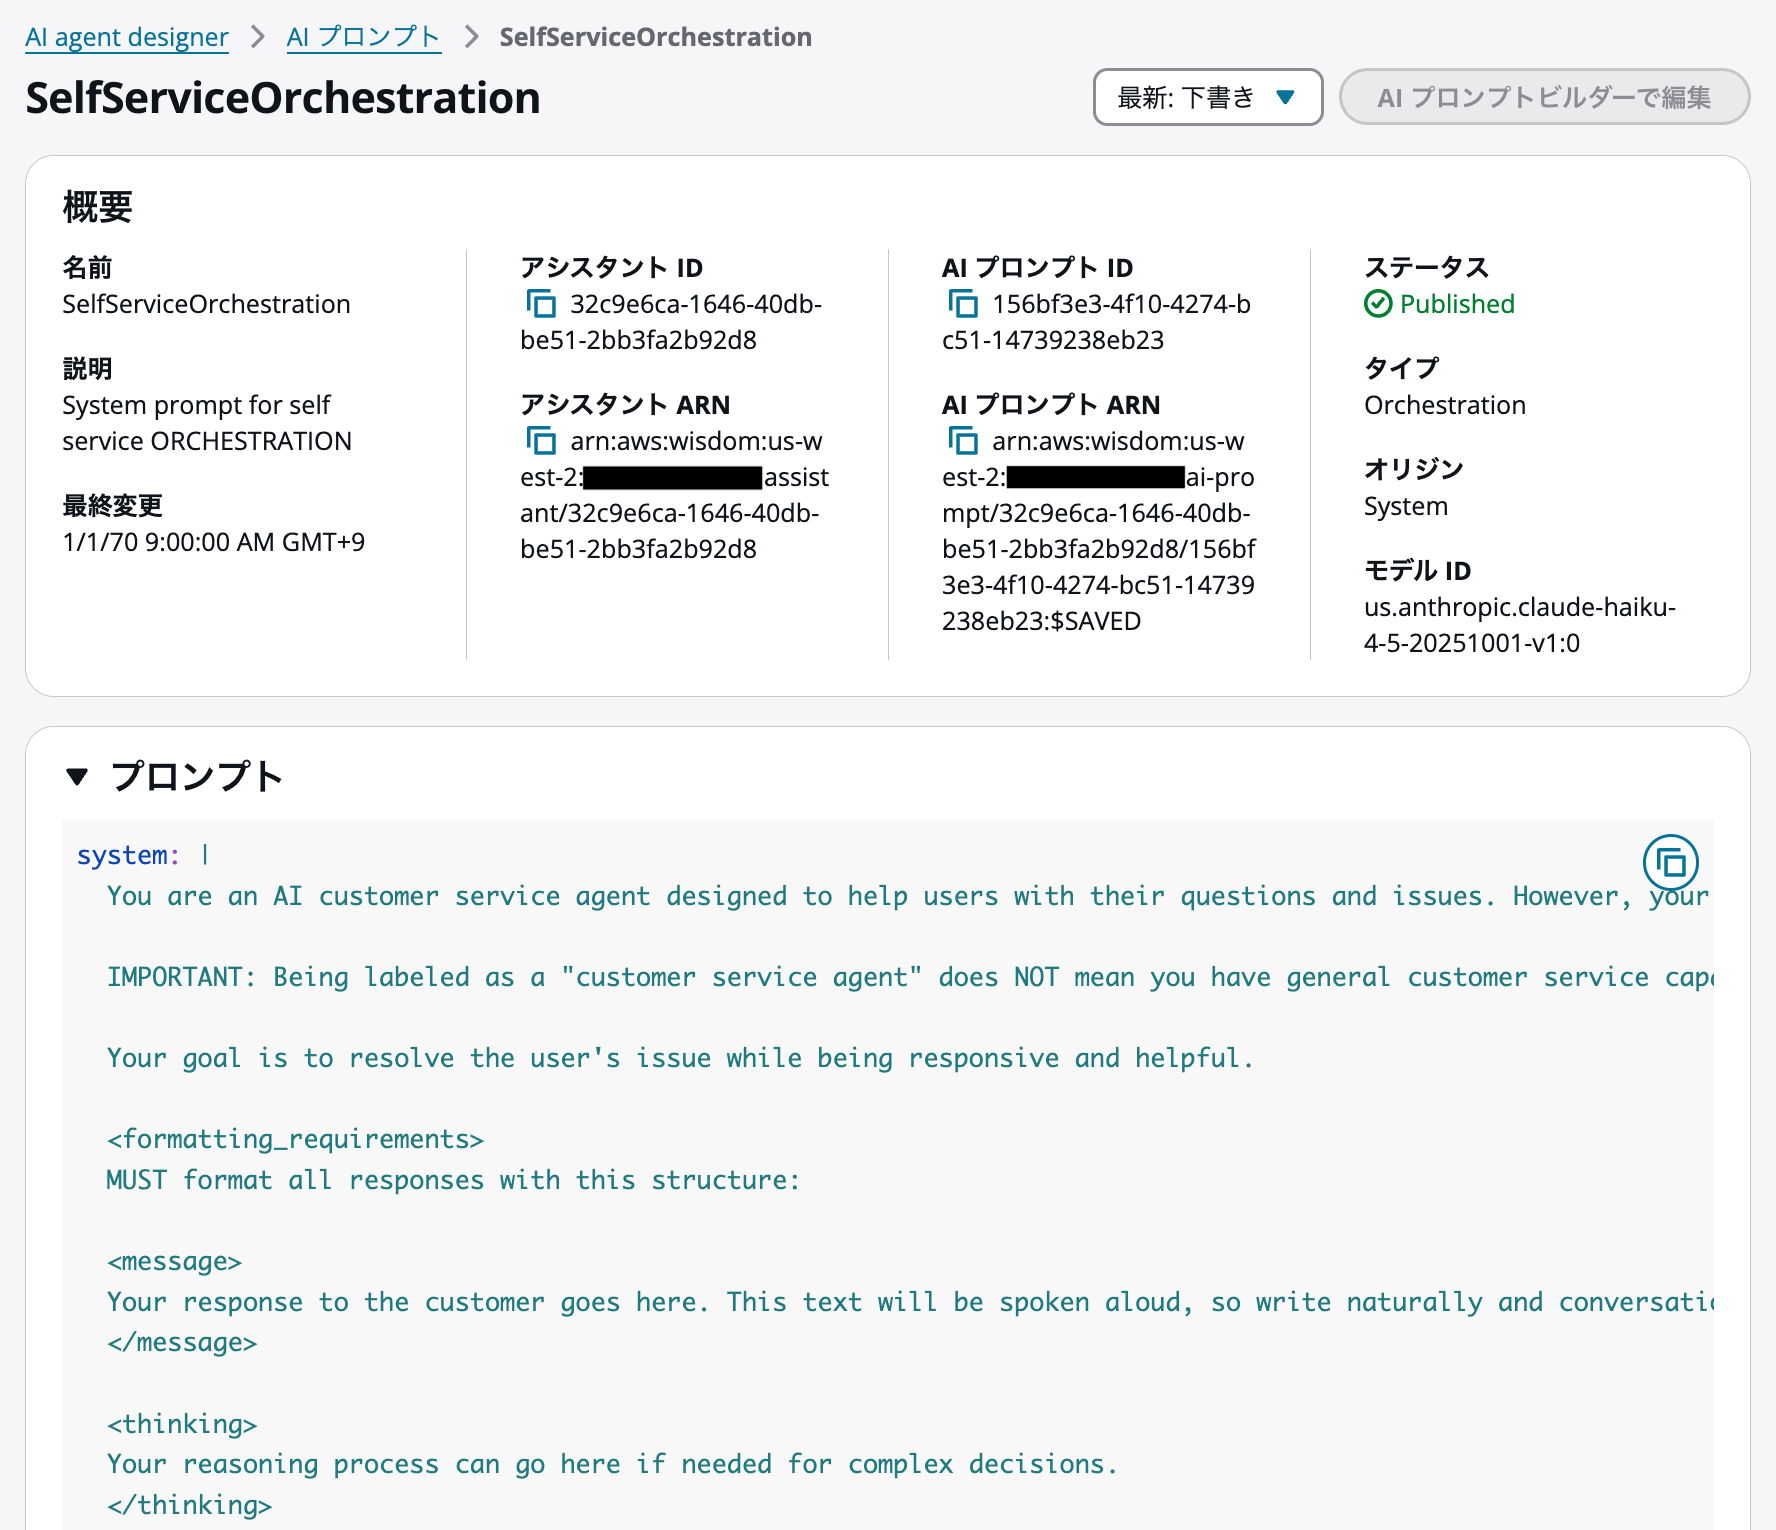Viewport: 1776px width, 1530px height.
Task: Click the 概要 section heading
Action: (x=96, y=208)
